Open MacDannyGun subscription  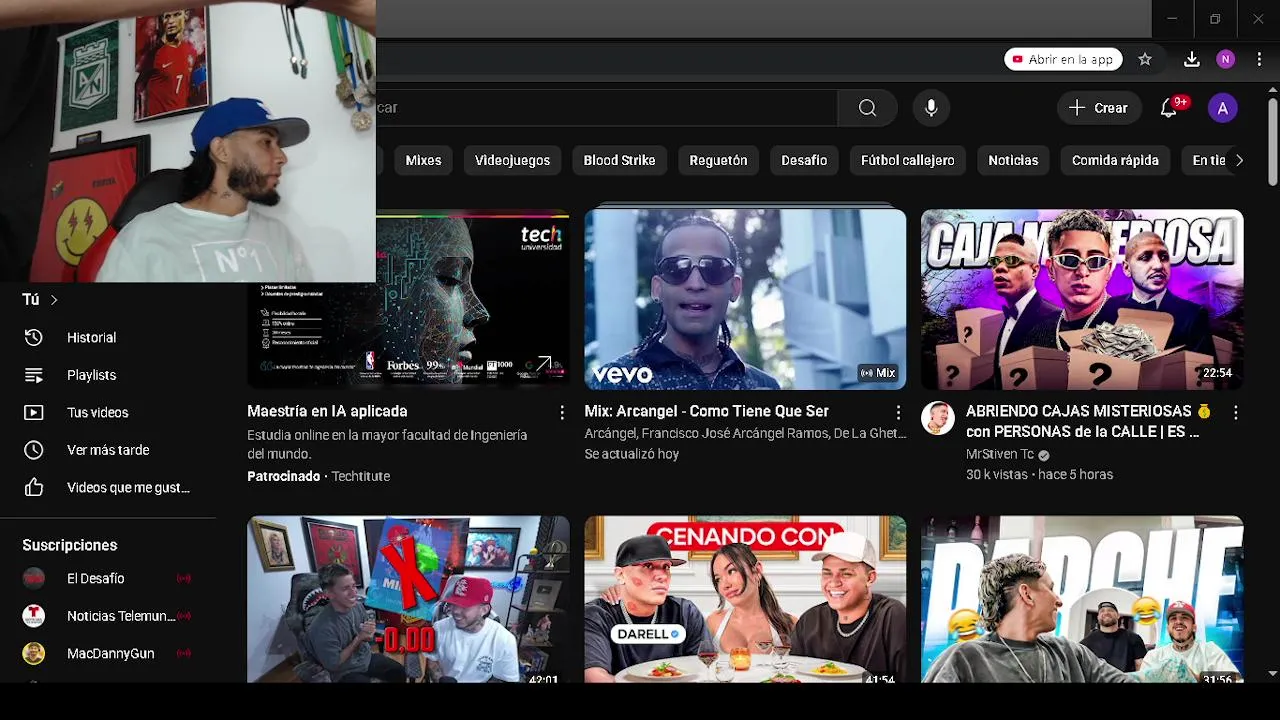(x=108, y=654)
